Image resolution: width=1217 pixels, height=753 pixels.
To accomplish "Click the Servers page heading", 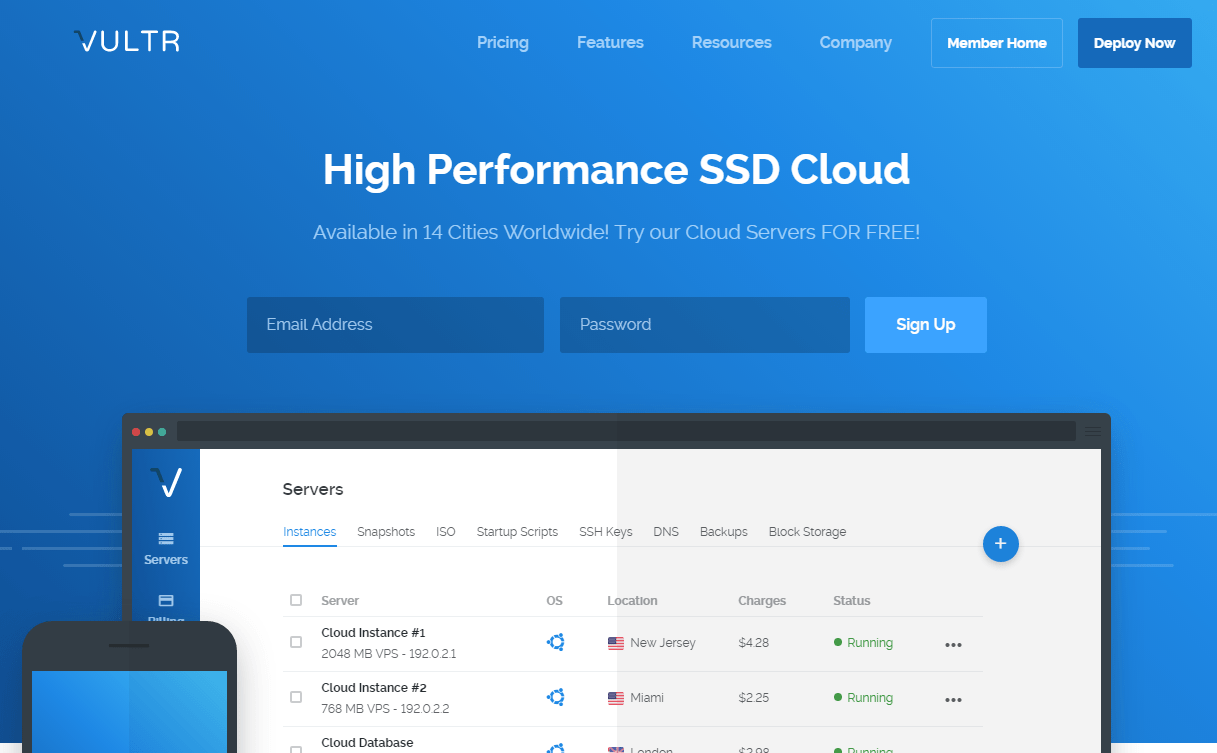I will (x=313, y=490).
